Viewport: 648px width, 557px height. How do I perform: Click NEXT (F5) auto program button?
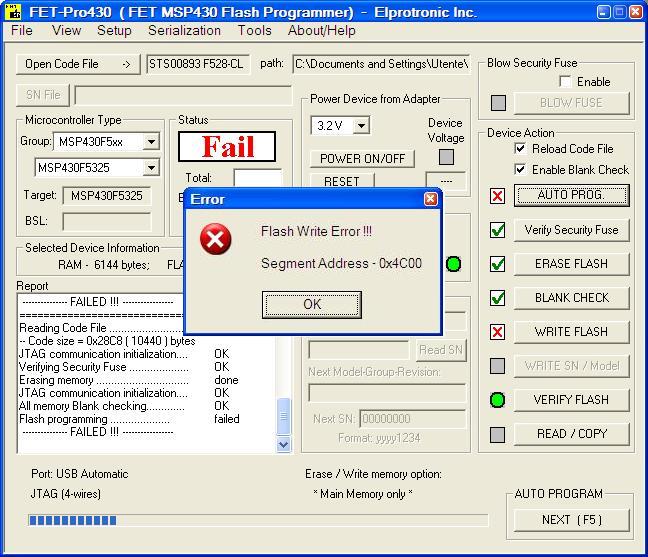pyautogui.click(x=572, y=520)
